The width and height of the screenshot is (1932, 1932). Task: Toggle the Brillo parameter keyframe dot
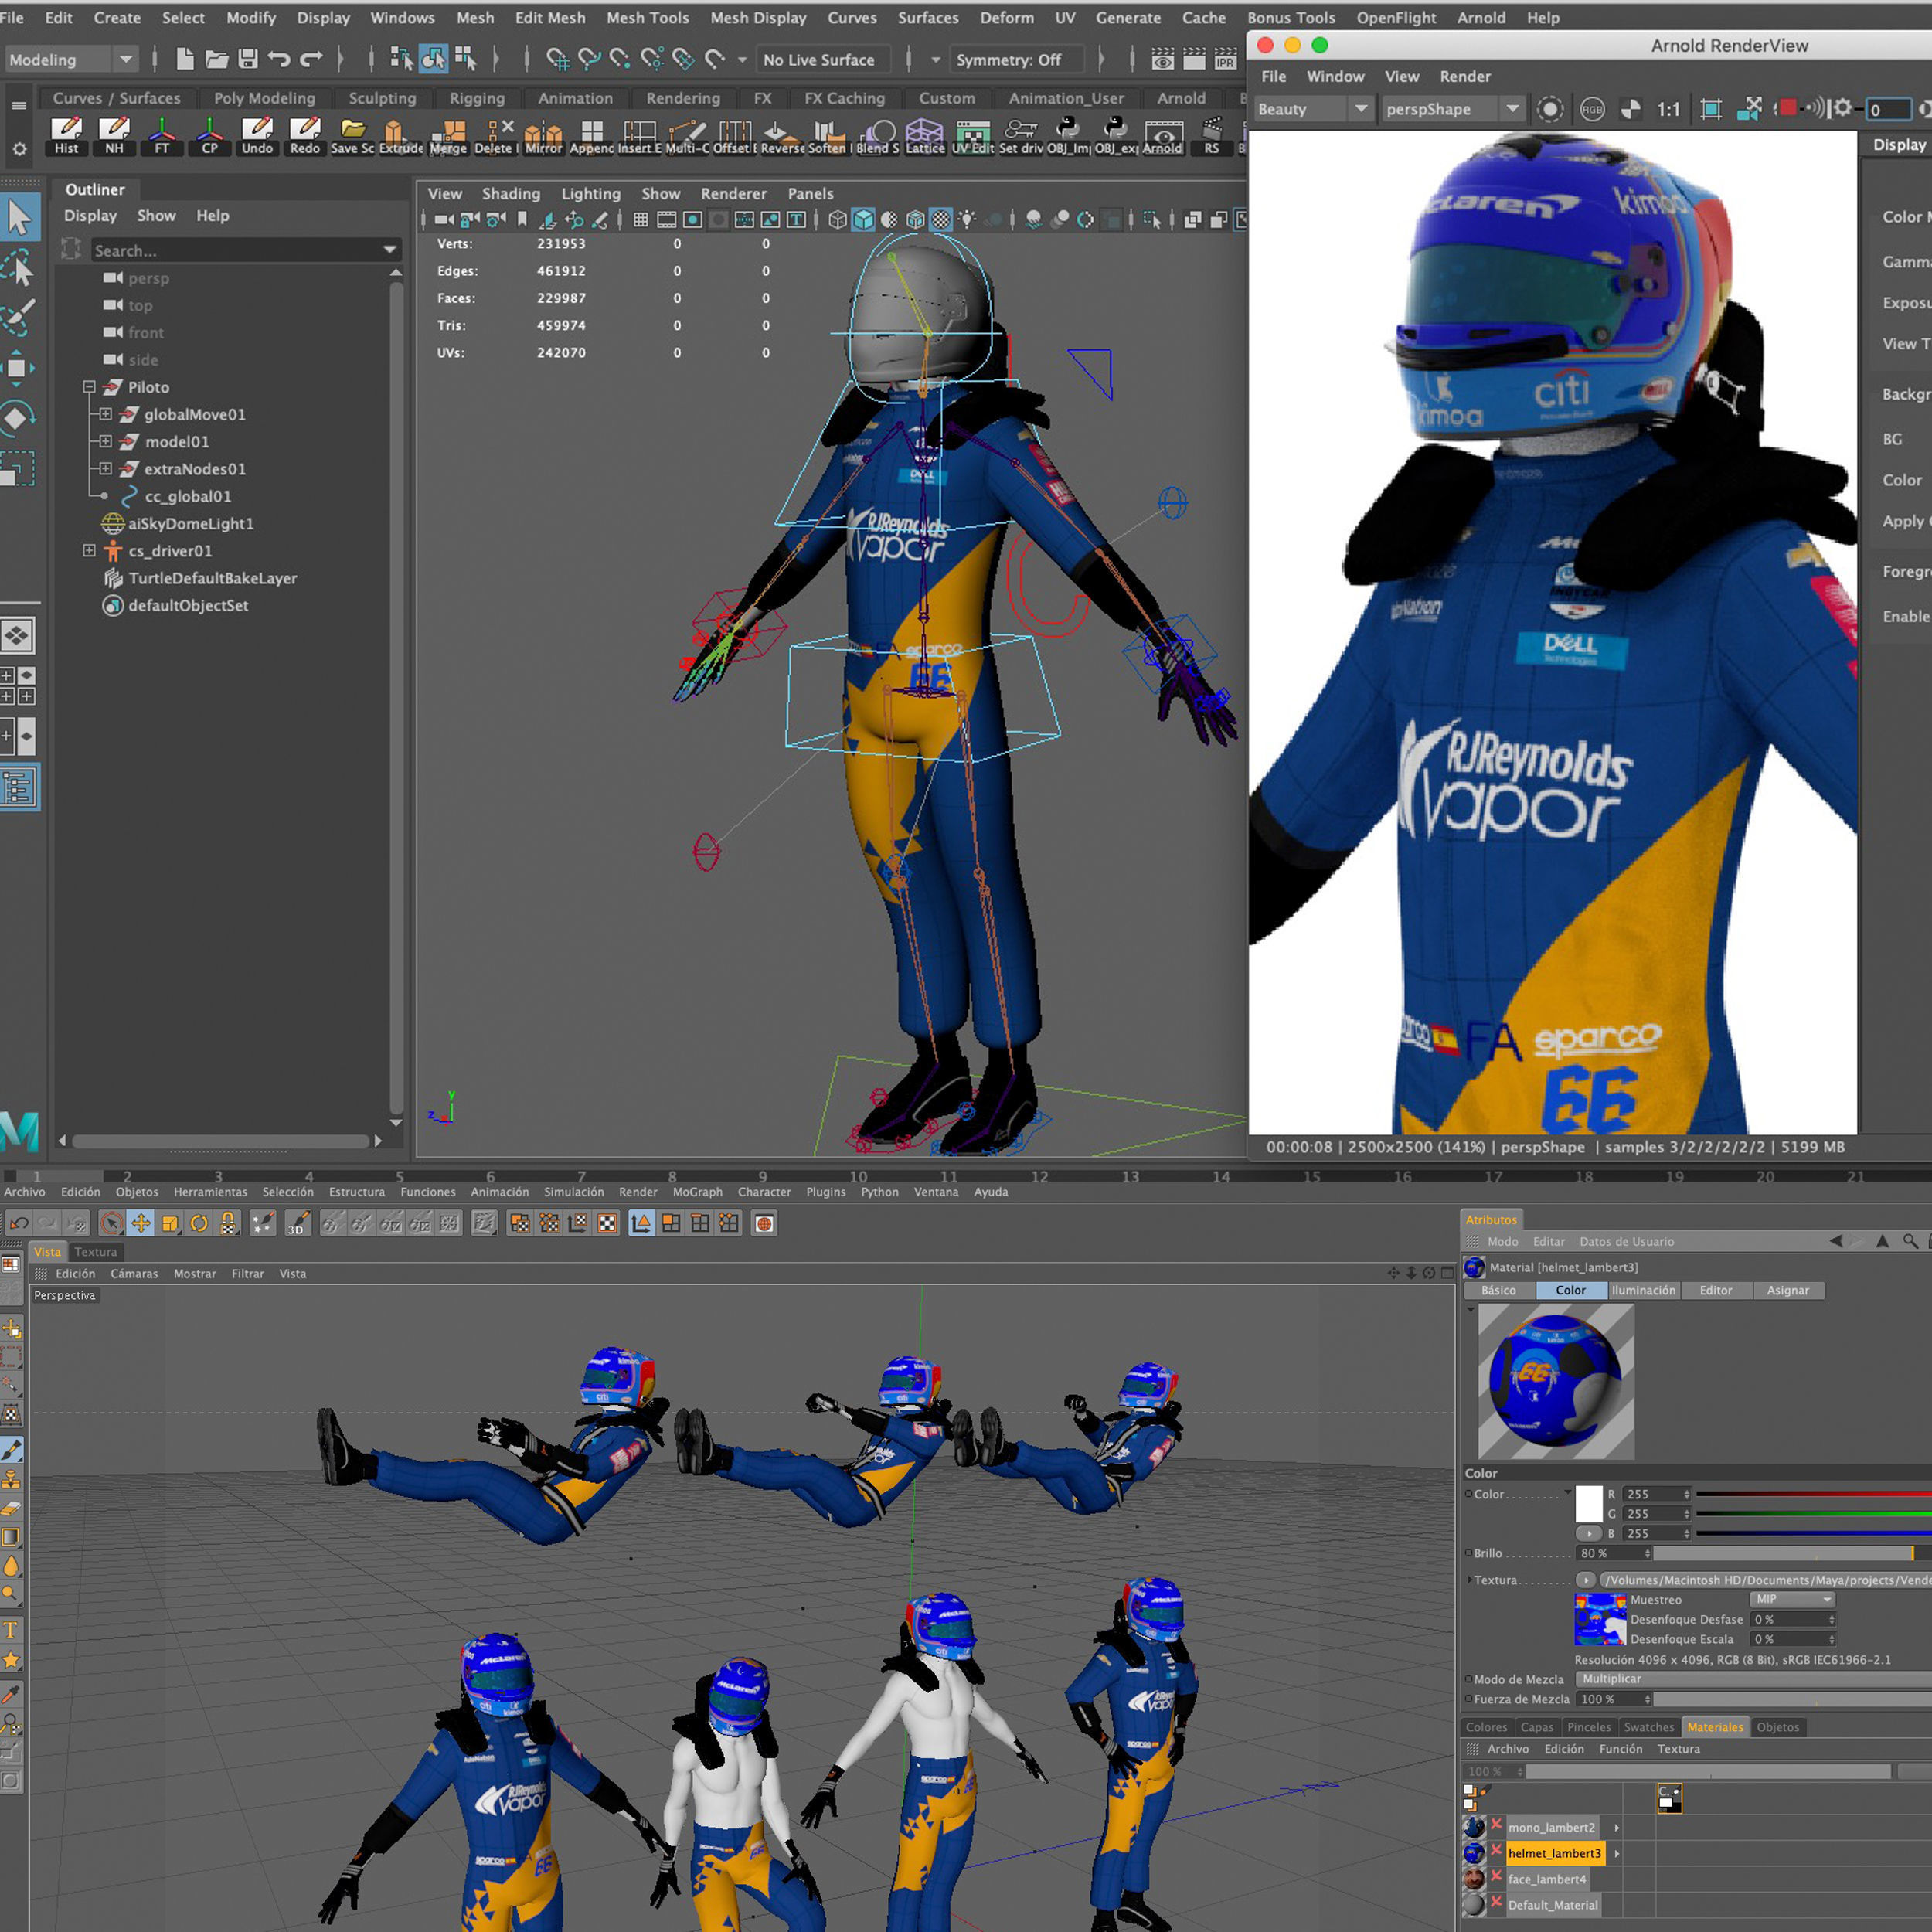point(1469,1553)
